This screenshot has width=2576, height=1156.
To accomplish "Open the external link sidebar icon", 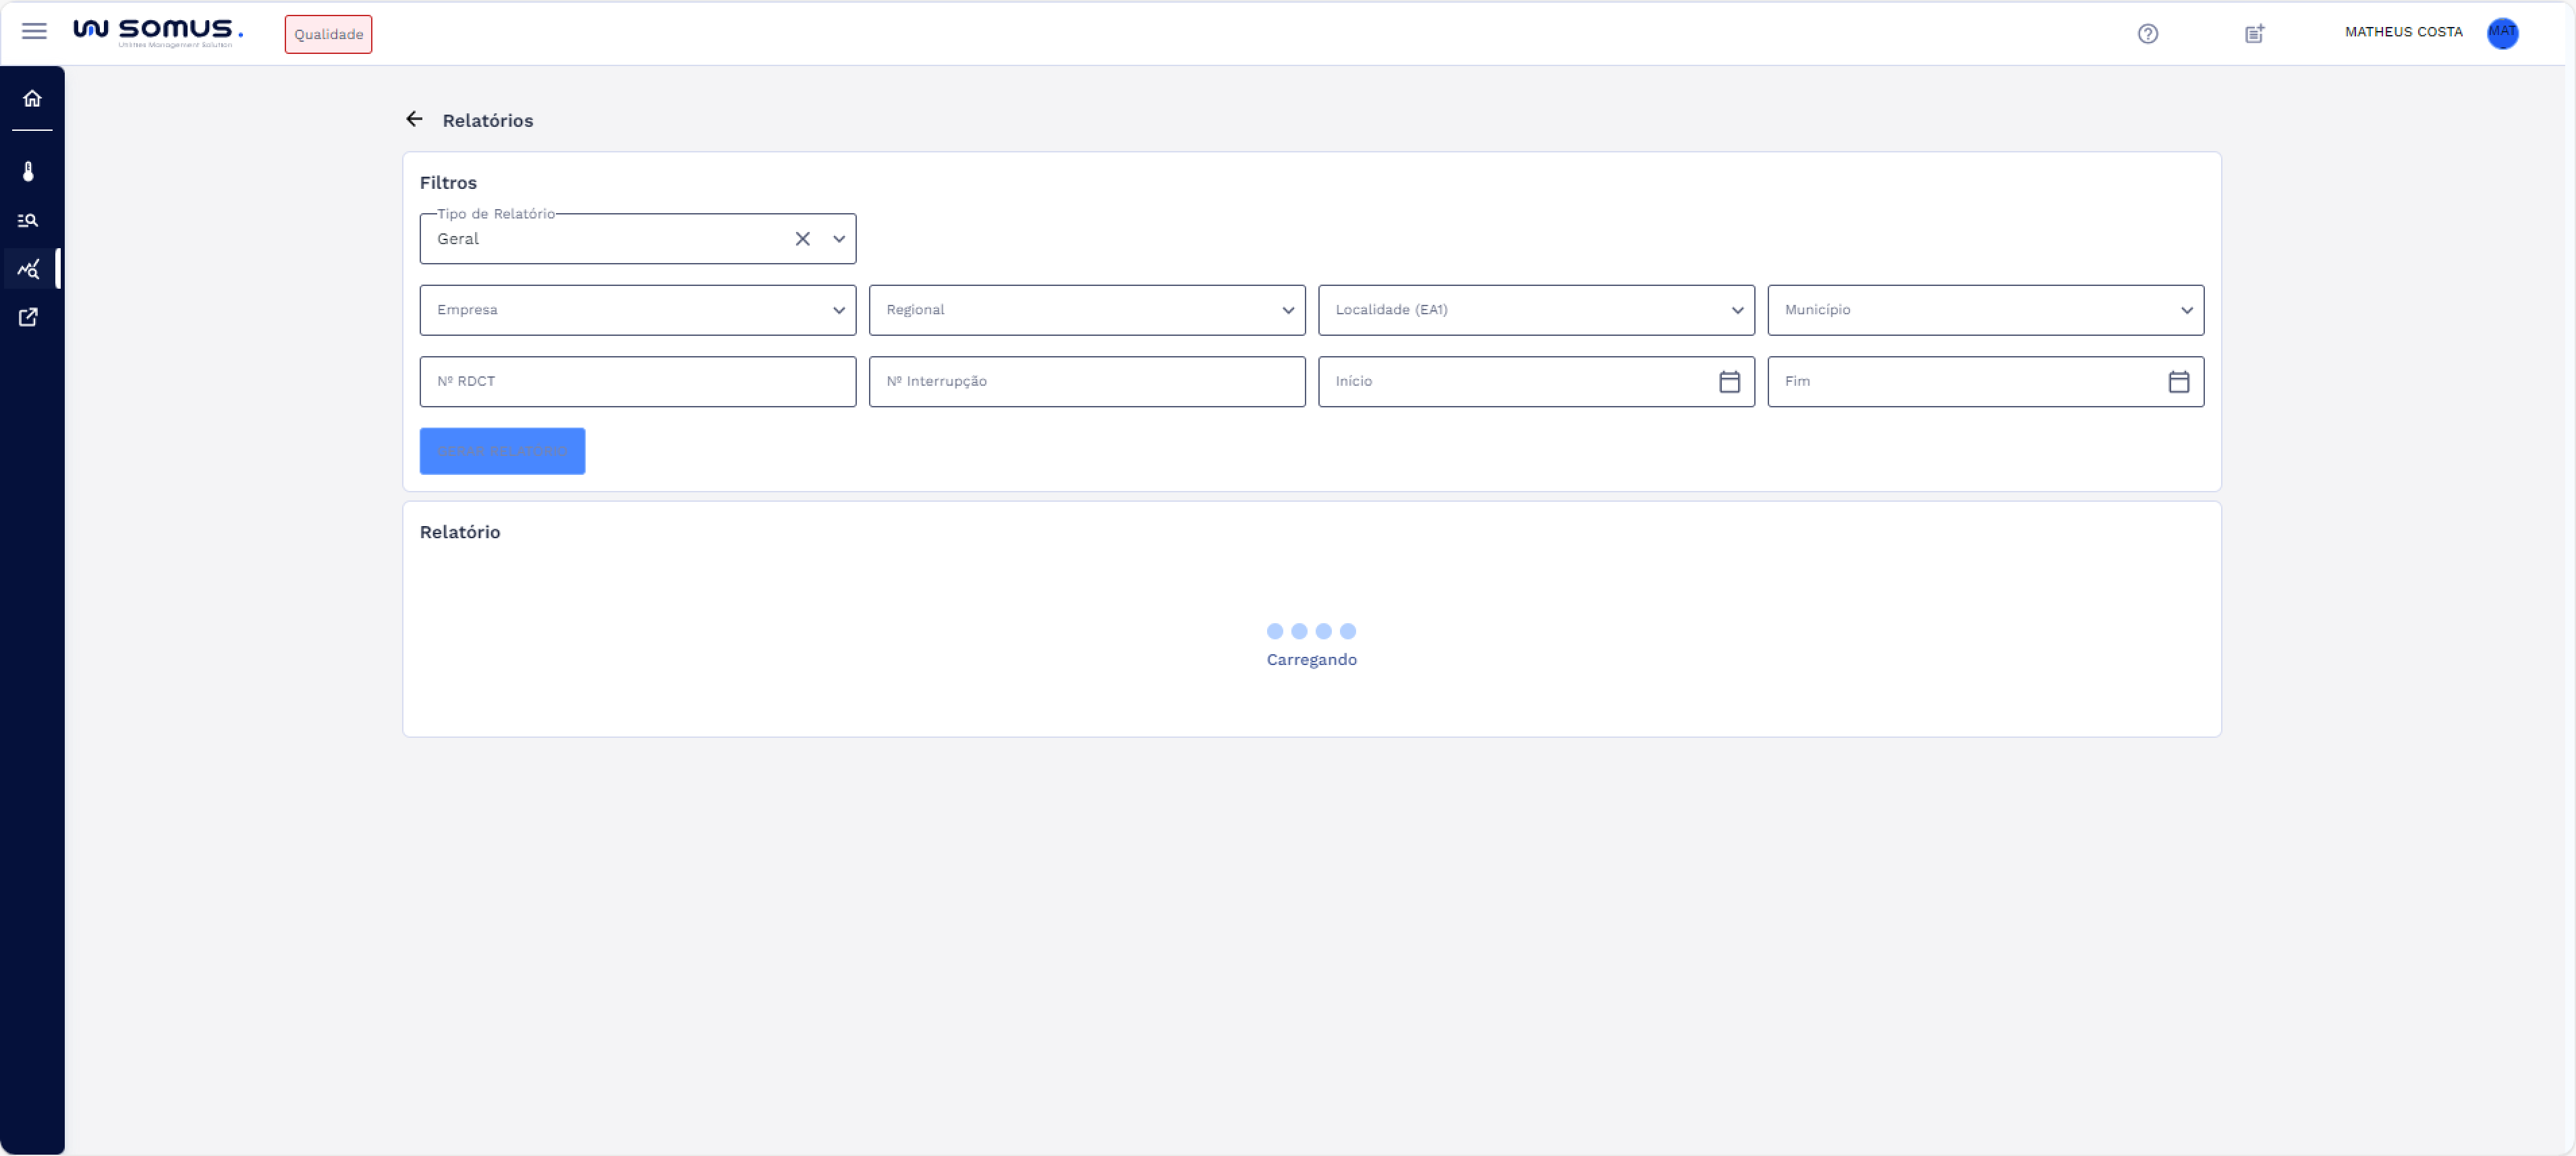I will [28, 317].
